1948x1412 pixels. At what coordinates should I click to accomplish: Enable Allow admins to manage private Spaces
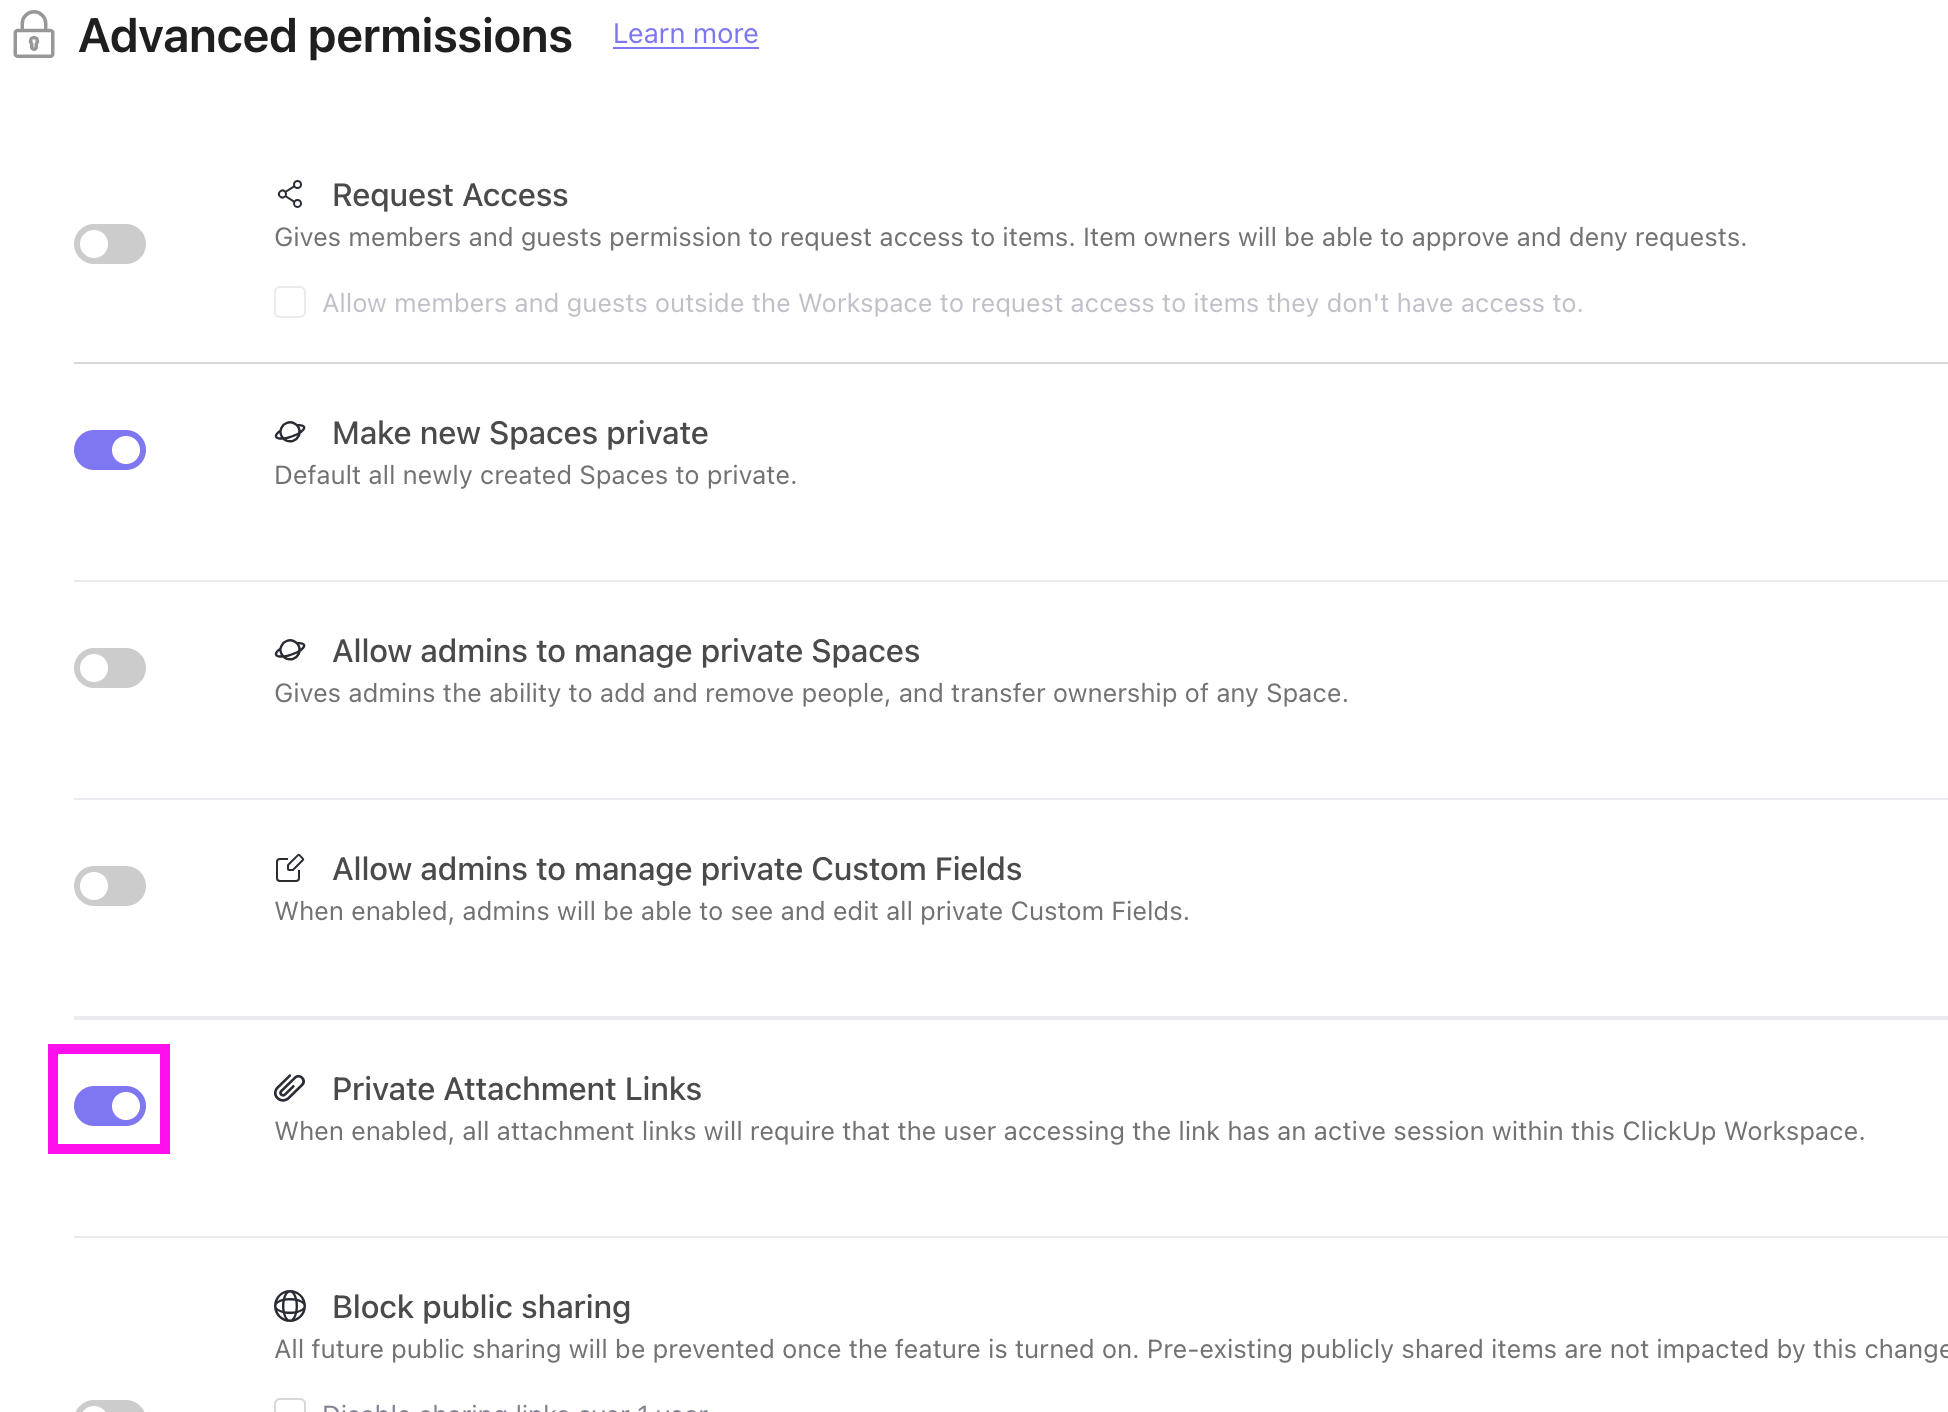110,668
